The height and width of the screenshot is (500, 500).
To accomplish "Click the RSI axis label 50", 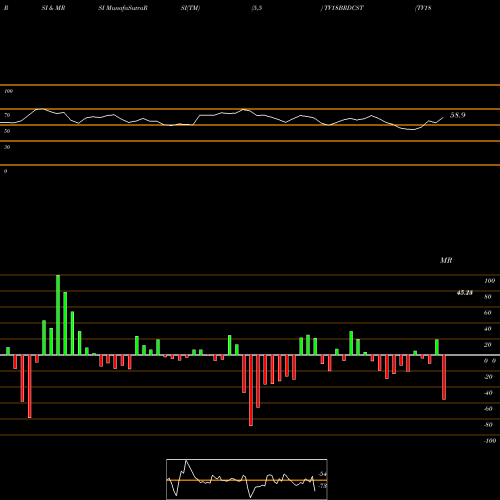I will (7, 131).
